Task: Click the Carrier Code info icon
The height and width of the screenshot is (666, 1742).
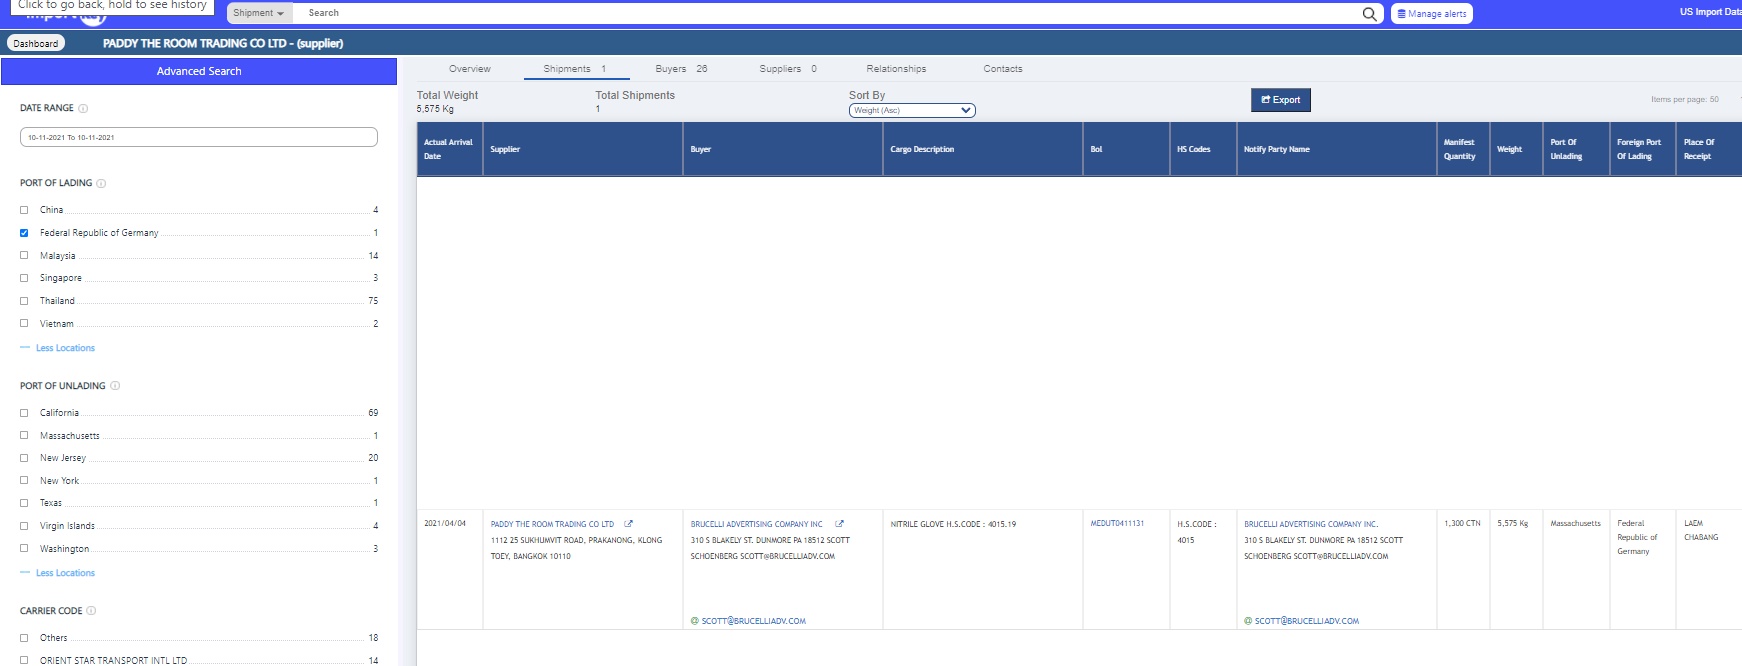Action: (x=91, y=611)
